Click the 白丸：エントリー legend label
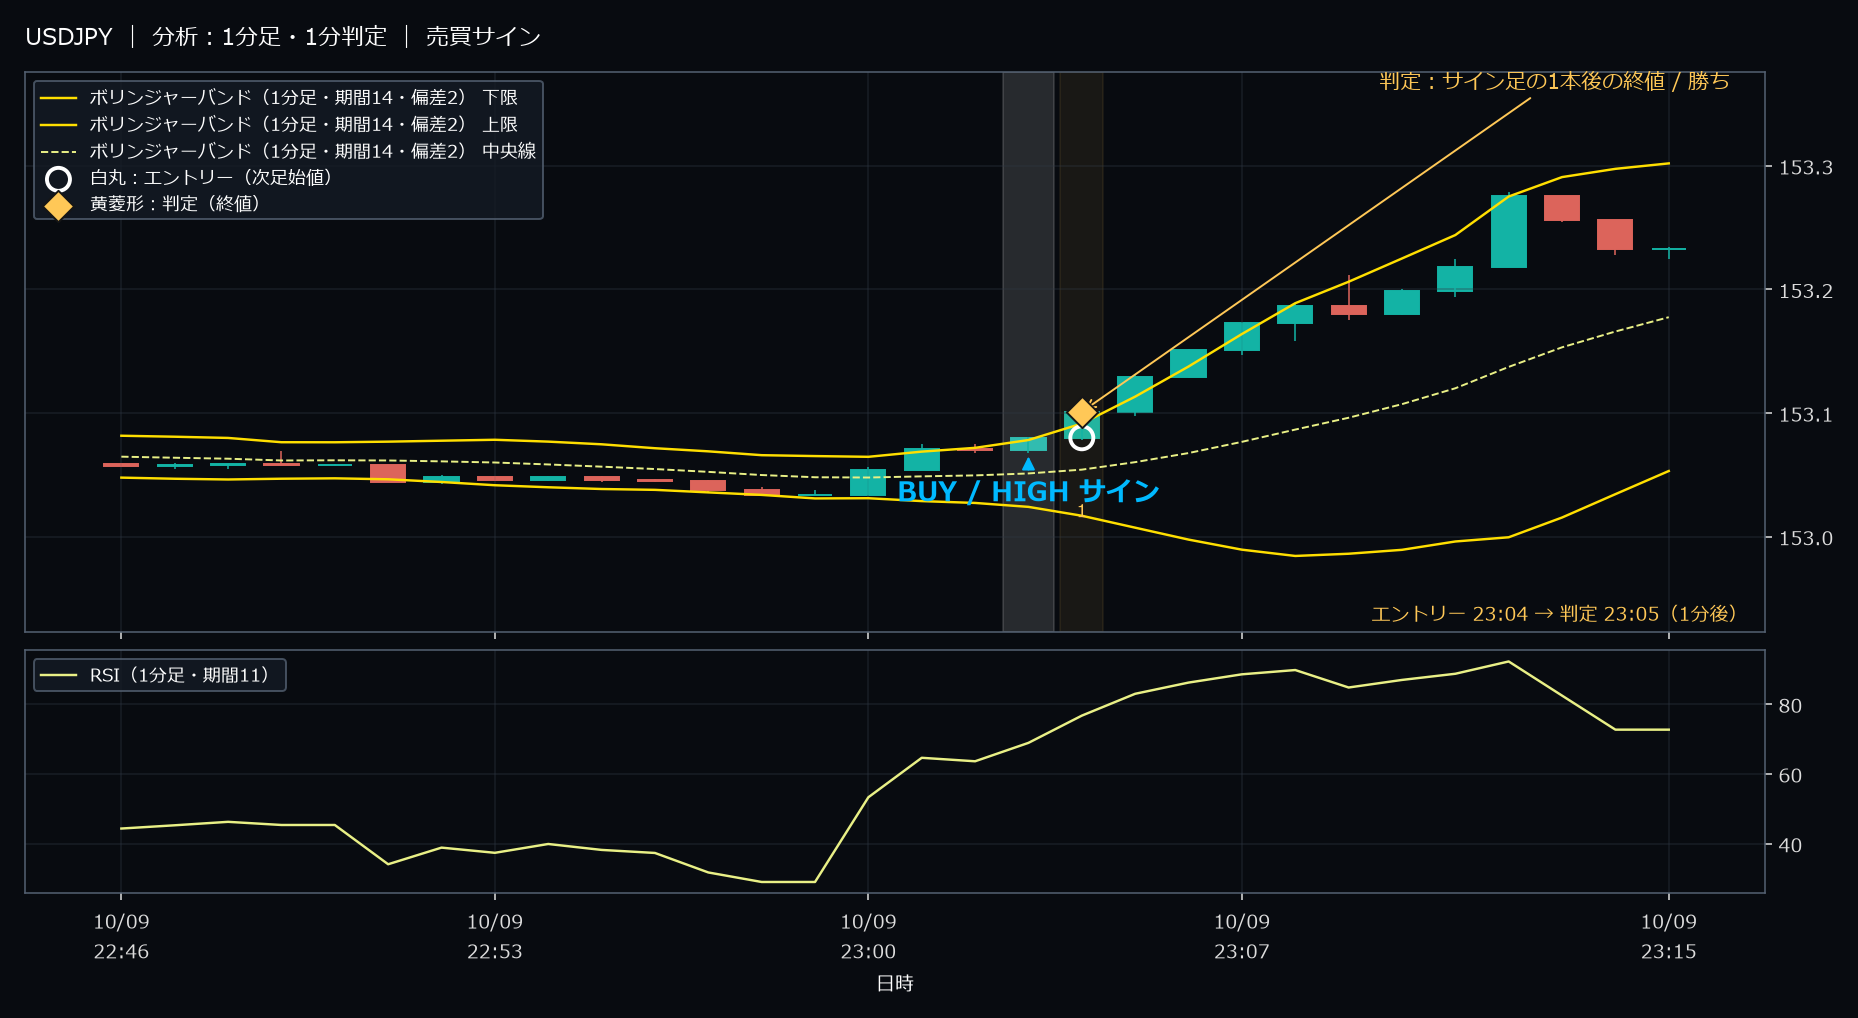This screenshot has height=1018, width=1858. point(211,177)
